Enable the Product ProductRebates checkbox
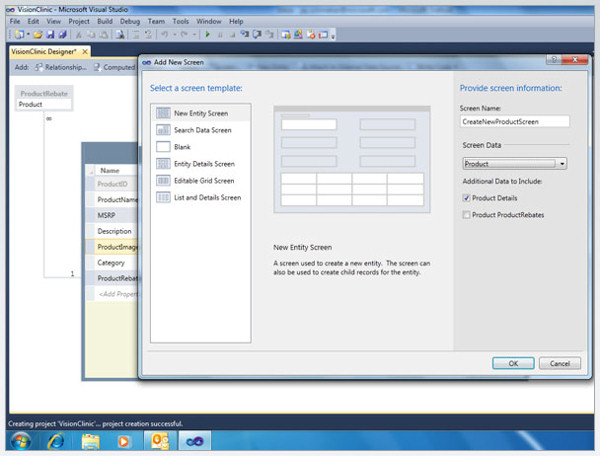Viewport: 600px width, 456px height. pyautogui.click(x=466, y=214)
